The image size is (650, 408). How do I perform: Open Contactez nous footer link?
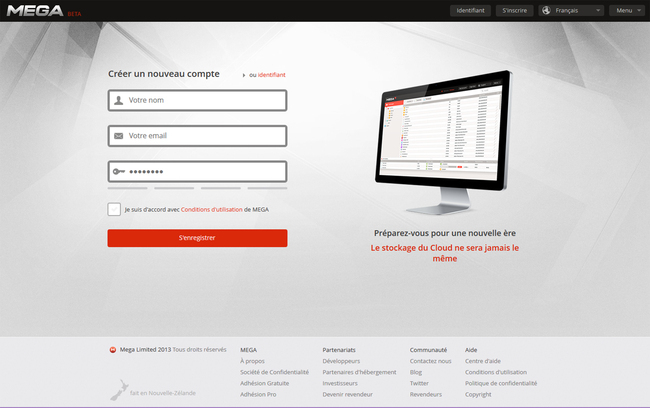coord(430,361)
